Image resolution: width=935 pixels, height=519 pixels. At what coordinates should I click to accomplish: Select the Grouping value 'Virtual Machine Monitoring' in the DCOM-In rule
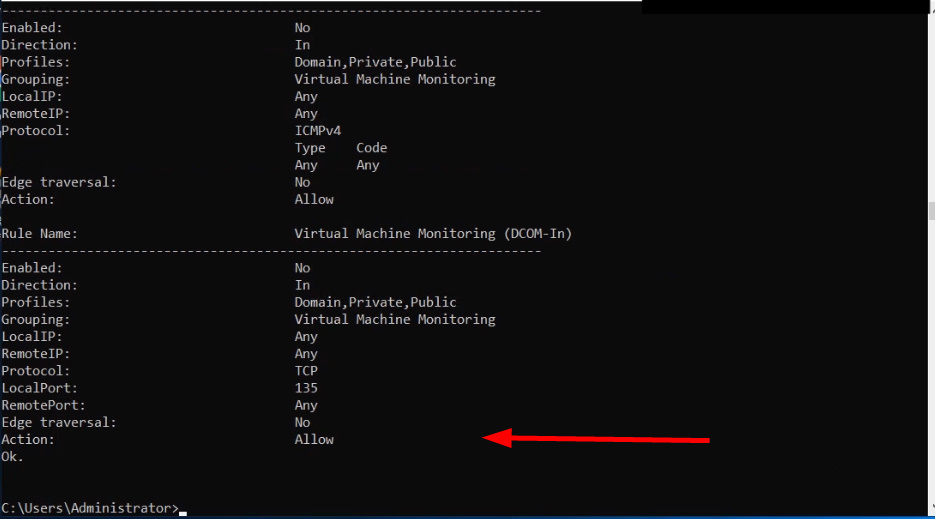point(395,320)
